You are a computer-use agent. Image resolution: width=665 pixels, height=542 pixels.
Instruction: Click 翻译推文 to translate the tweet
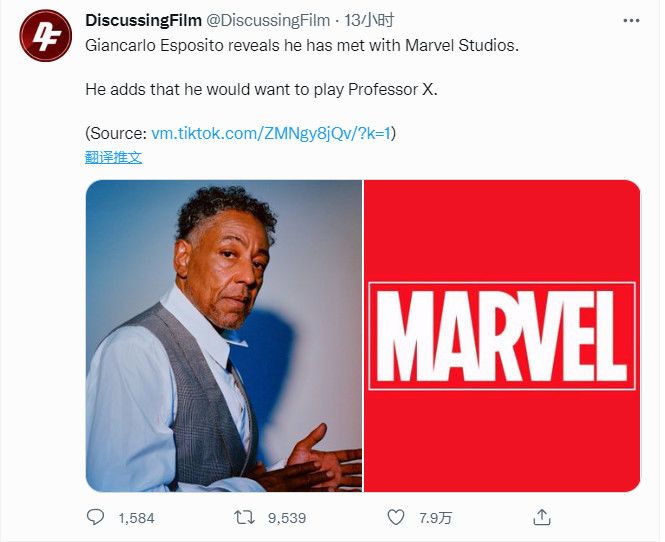(x=113, y=157)
